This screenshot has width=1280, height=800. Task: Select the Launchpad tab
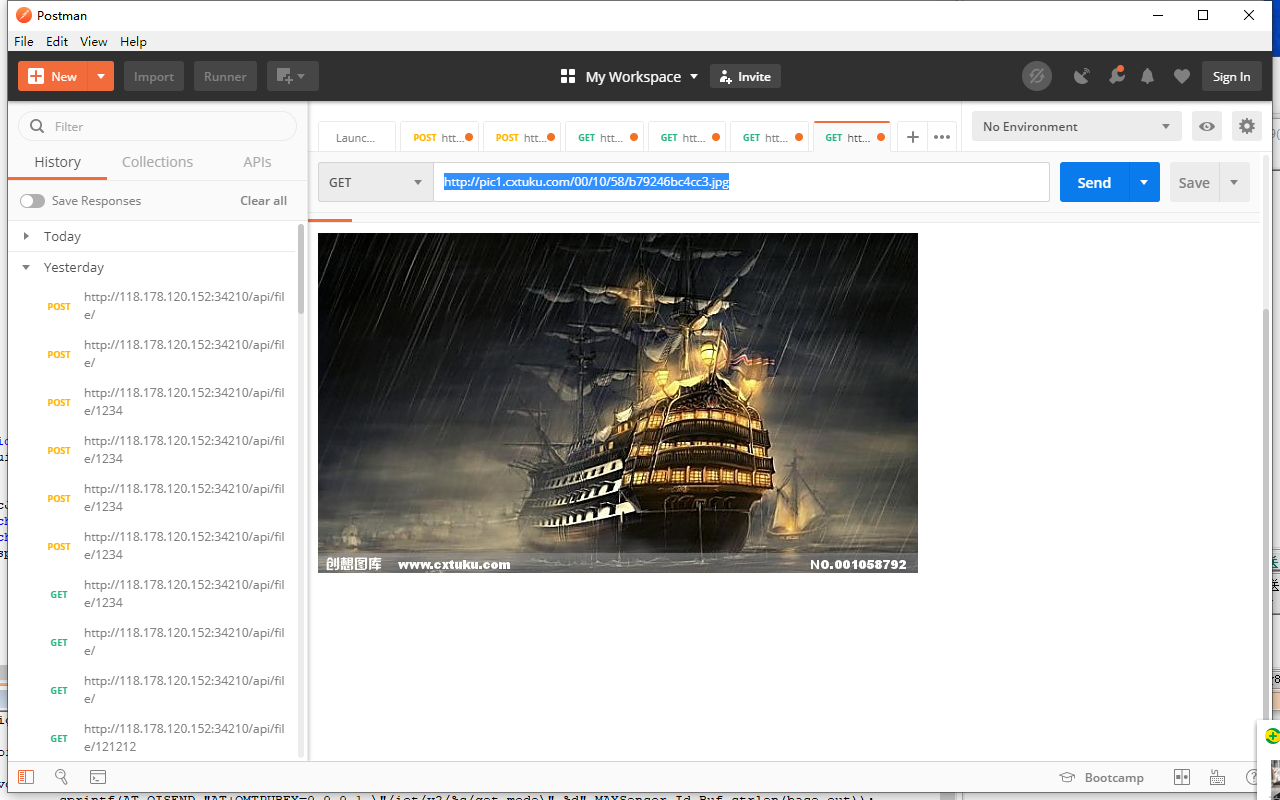pyautogui.click(x=356, y=138)
